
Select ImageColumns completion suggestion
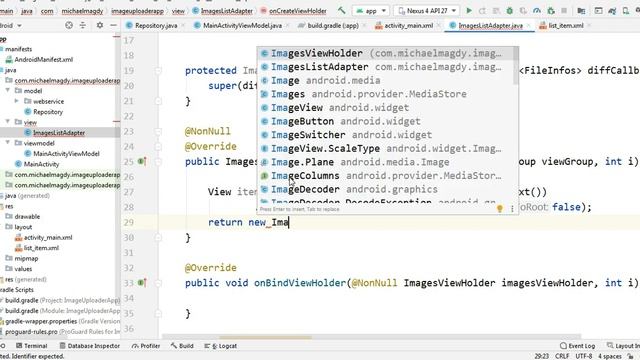point(385,176)
